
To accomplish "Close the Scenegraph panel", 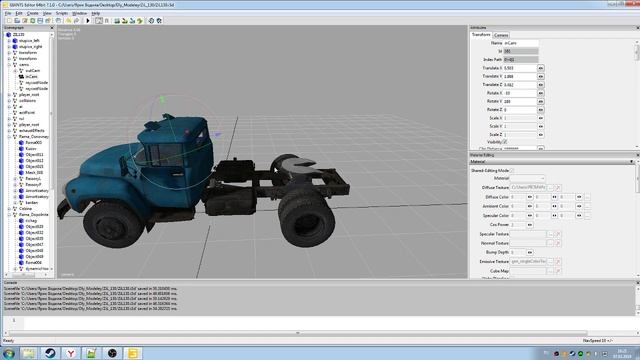I will (x=52, y=28).
